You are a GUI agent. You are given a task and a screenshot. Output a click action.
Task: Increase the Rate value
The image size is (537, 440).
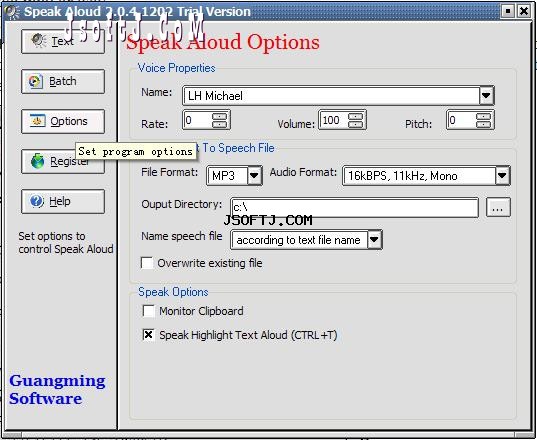click(x=220, y=116)
